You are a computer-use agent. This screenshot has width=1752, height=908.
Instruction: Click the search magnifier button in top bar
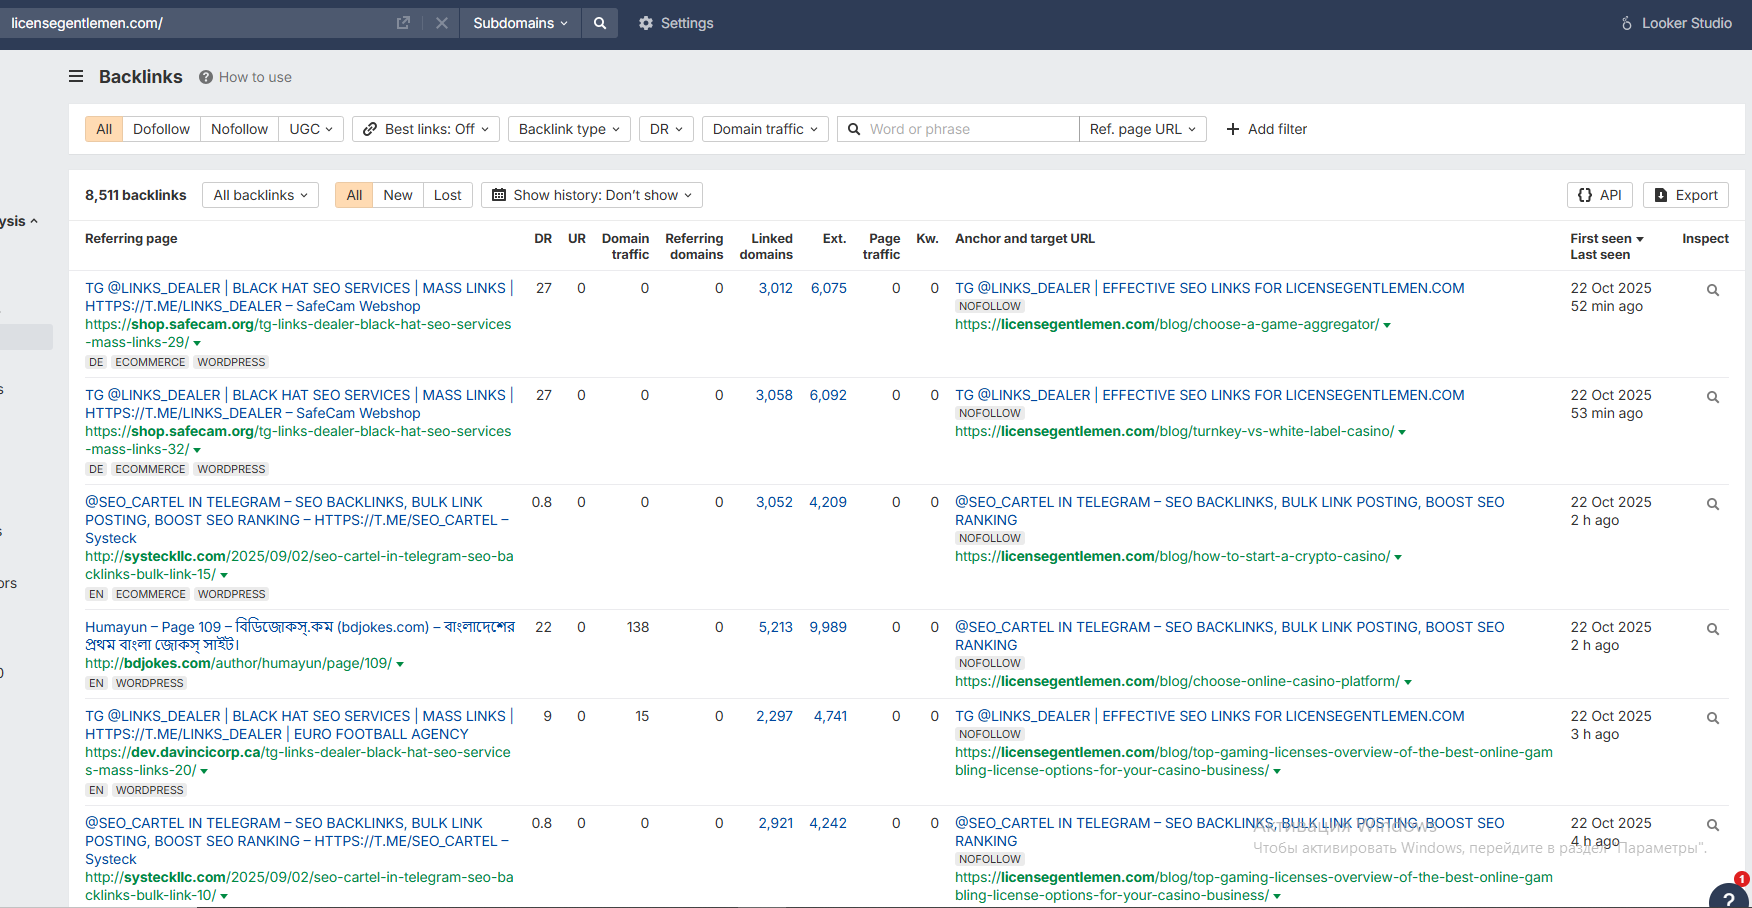click(599, 23)
